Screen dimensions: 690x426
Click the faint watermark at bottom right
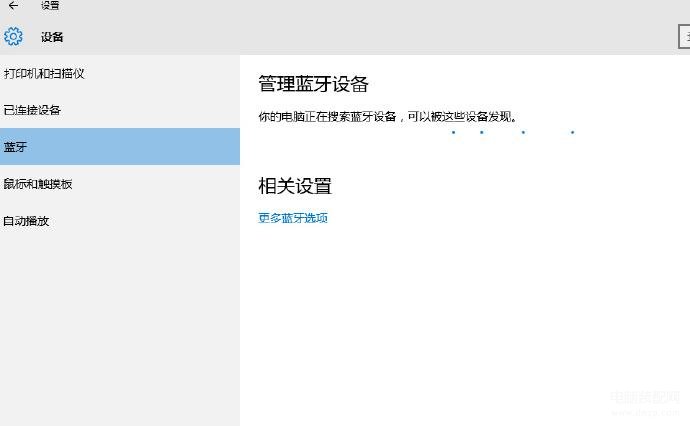coord(646,403)
